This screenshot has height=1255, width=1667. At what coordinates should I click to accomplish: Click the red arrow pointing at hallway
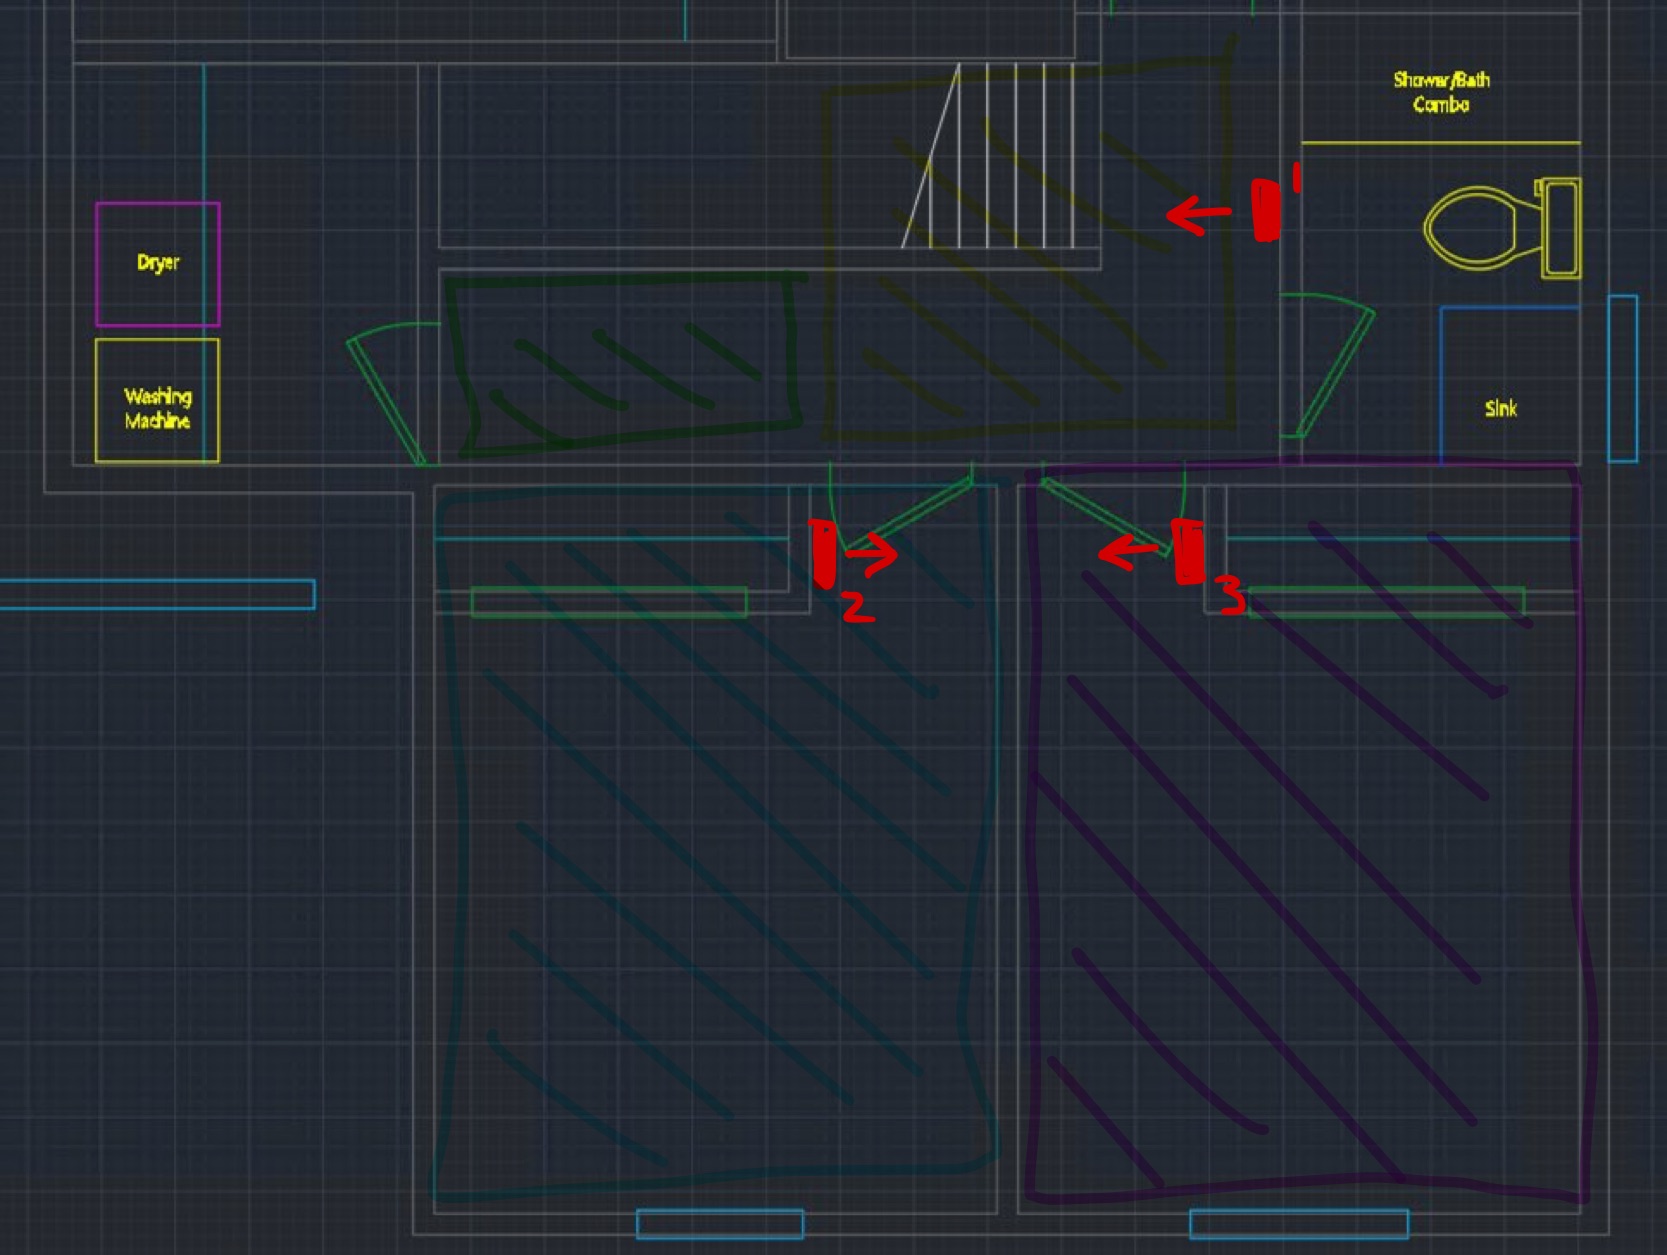tap(1197, 214)
